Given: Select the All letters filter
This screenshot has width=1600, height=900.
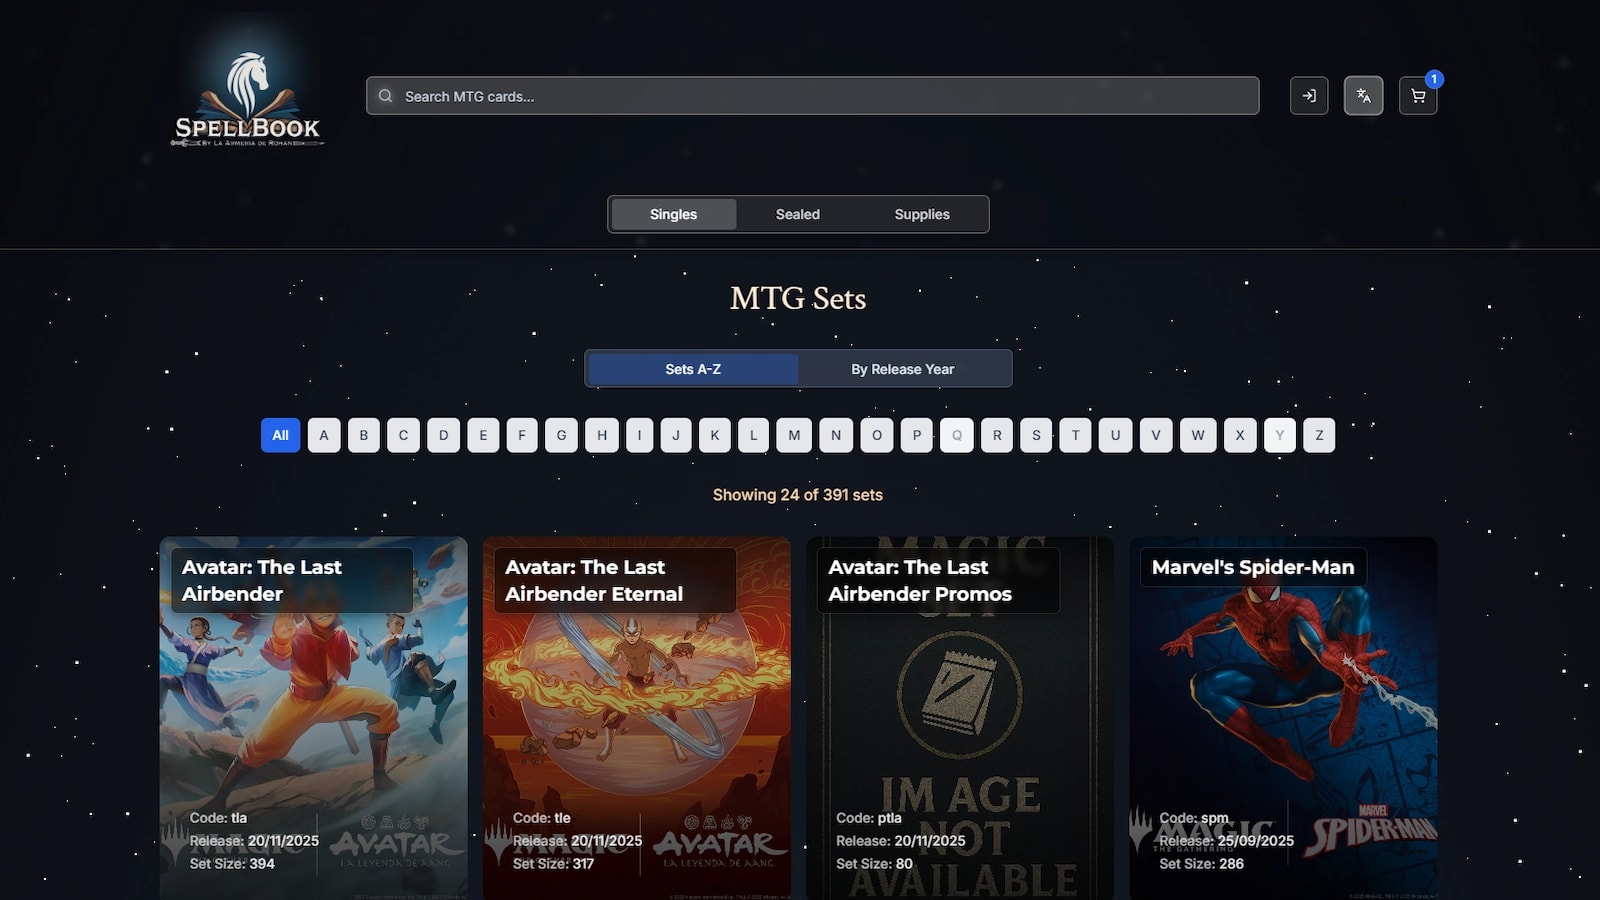Looking at the screenshot, I should [280, 435].
